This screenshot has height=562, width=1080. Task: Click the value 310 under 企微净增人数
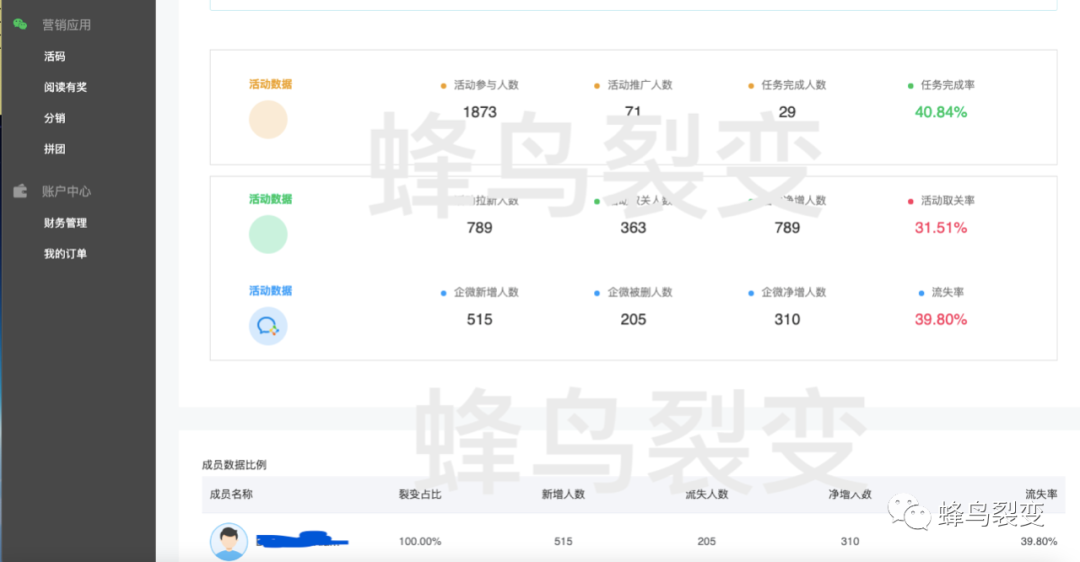pos(787,319)
